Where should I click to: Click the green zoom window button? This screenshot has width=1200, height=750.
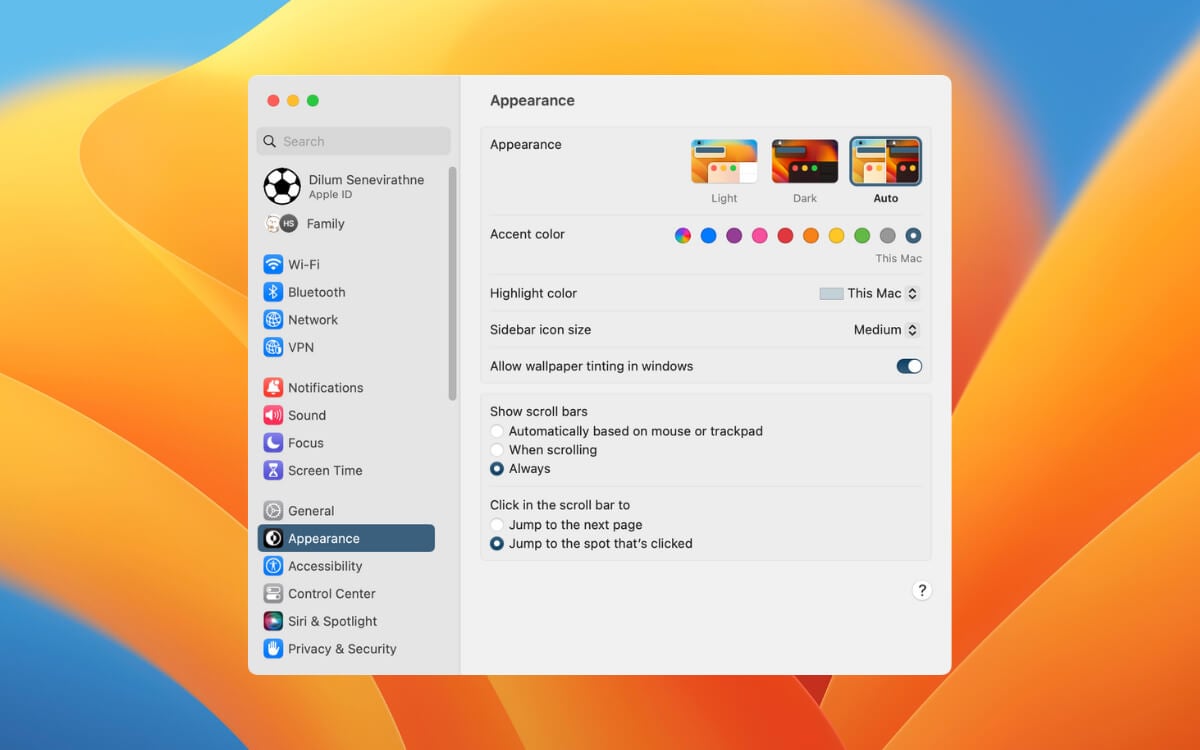point(313,101)
